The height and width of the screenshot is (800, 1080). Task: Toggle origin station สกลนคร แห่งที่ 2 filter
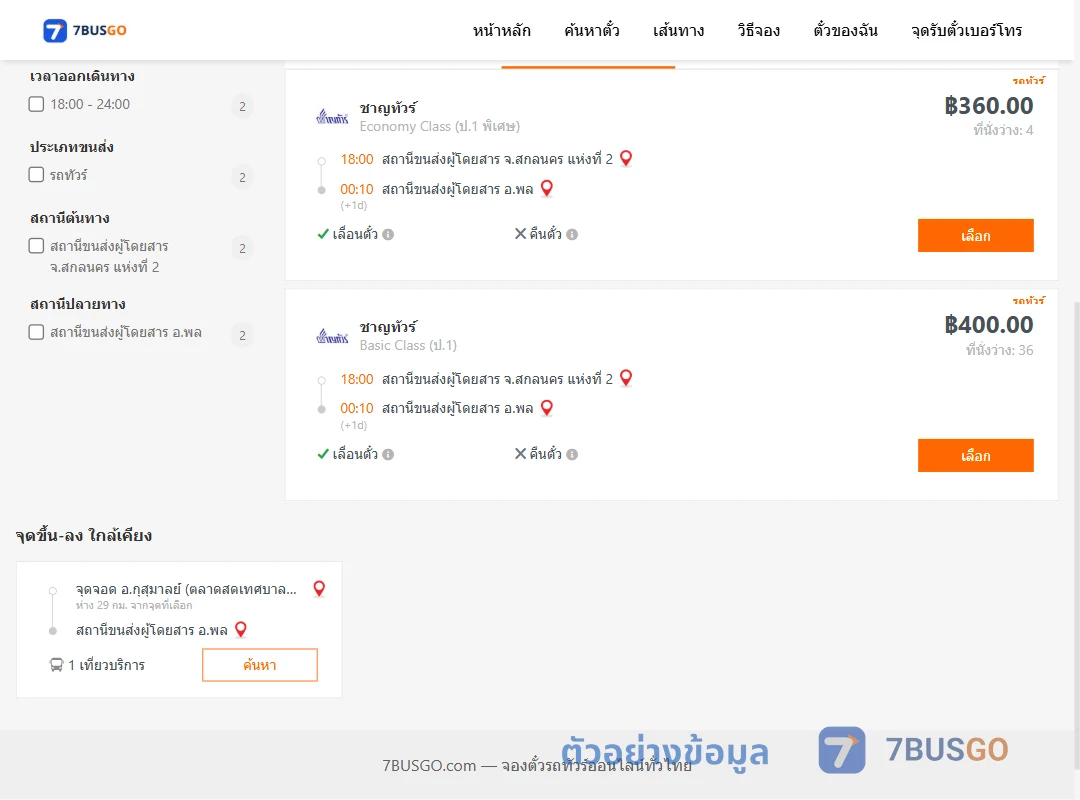pyautogui.click(x=37, y=246)
